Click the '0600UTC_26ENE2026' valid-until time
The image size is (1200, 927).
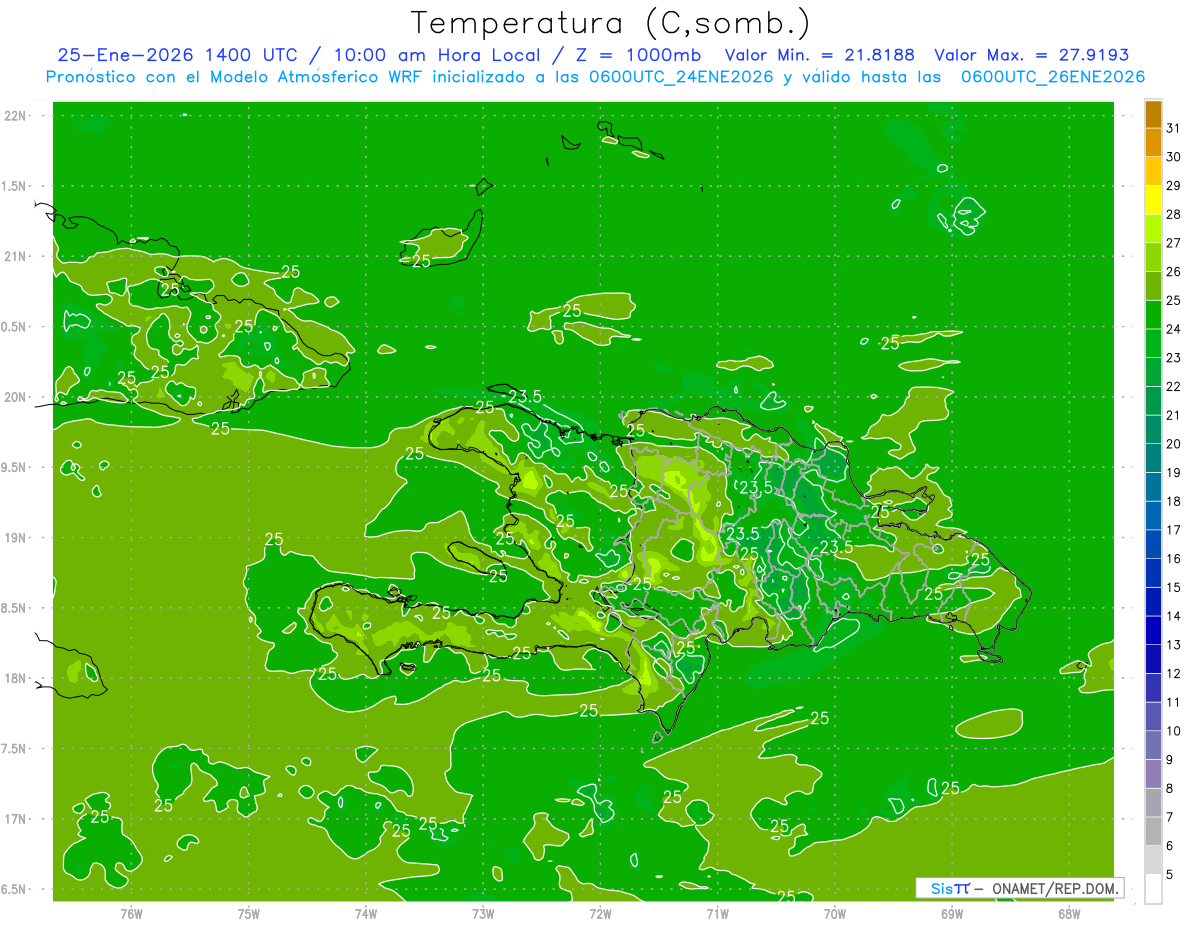(1052, 77)
